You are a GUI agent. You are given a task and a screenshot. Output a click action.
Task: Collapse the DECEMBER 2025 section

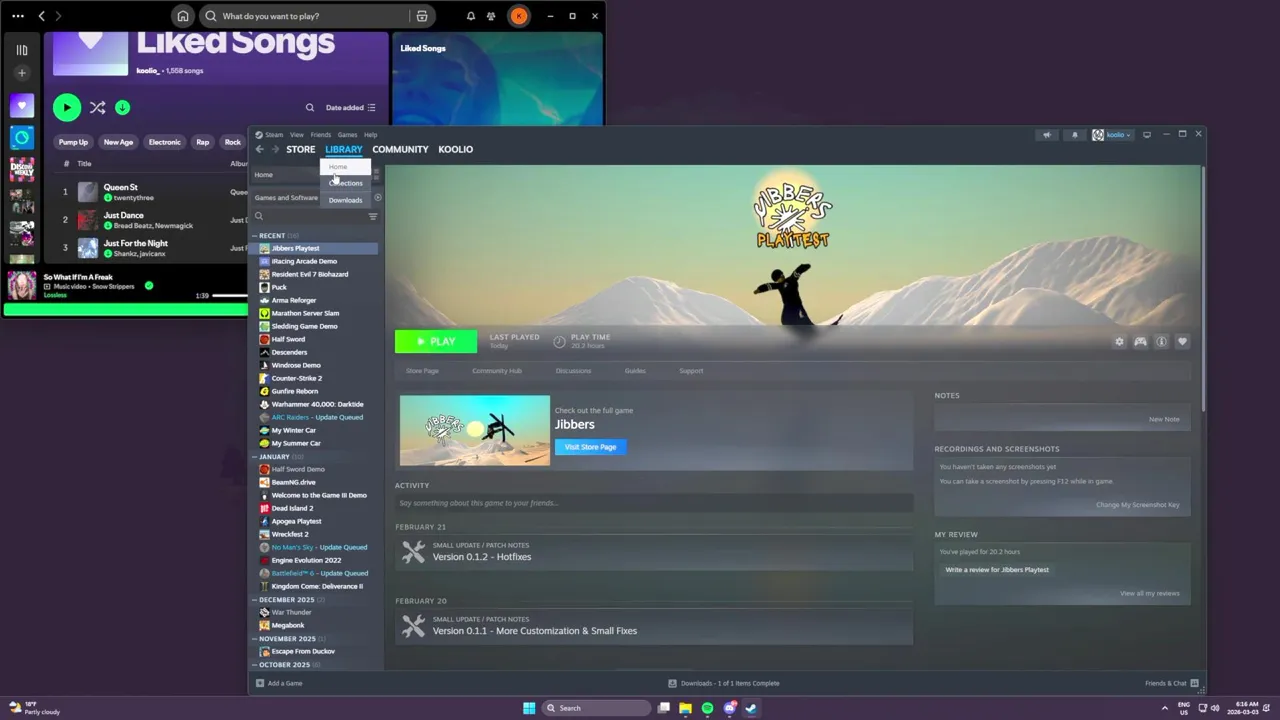click(x=255, y=600)
